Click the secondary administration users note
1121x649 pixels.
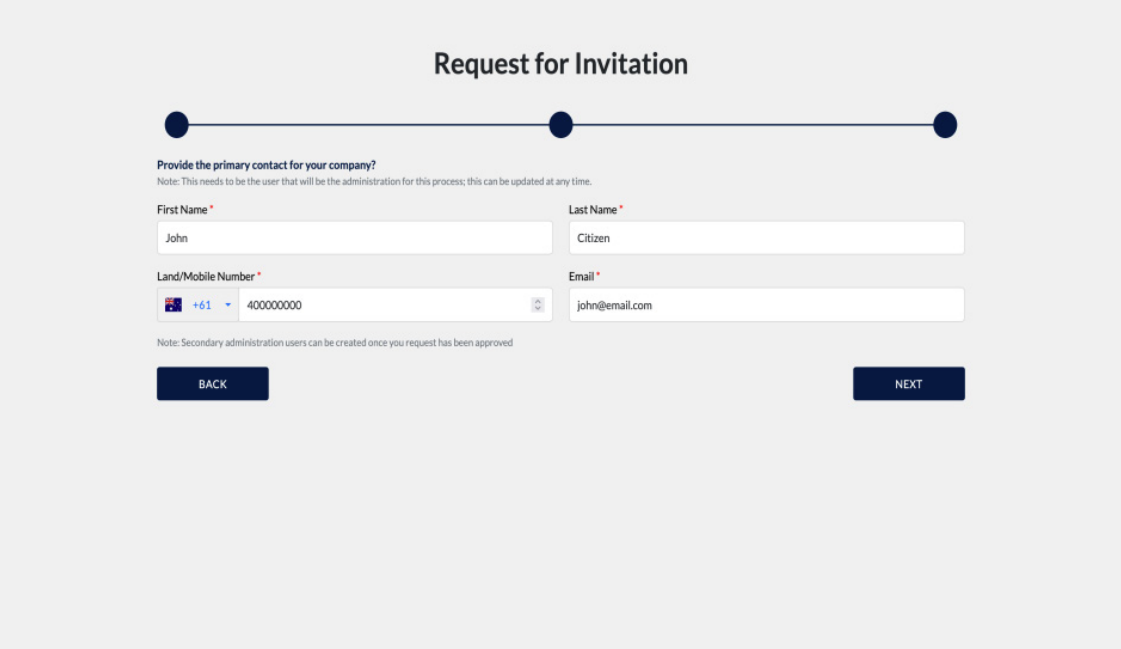[x=335, y=343]
